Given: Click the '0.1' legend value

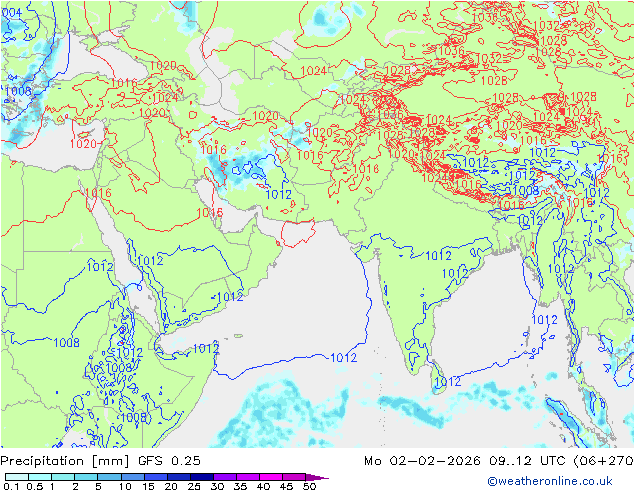Looking at the screenshot, I should pyautogui.click(x=11, y=486).
